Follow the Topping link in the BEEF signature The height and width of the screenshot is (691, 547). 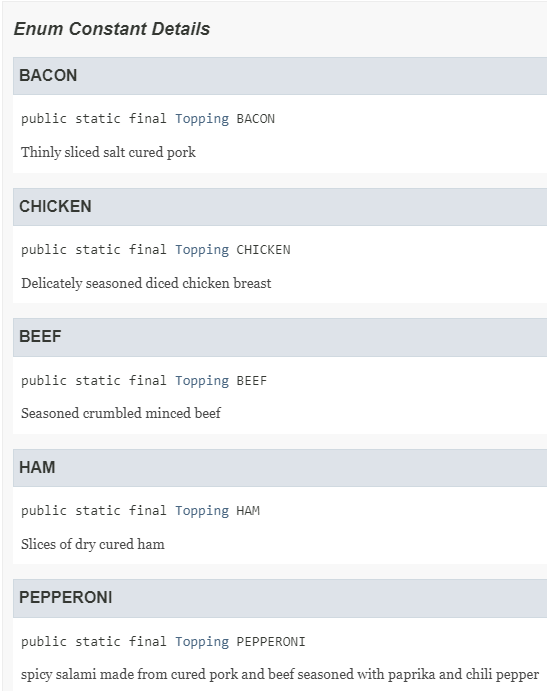202,381
